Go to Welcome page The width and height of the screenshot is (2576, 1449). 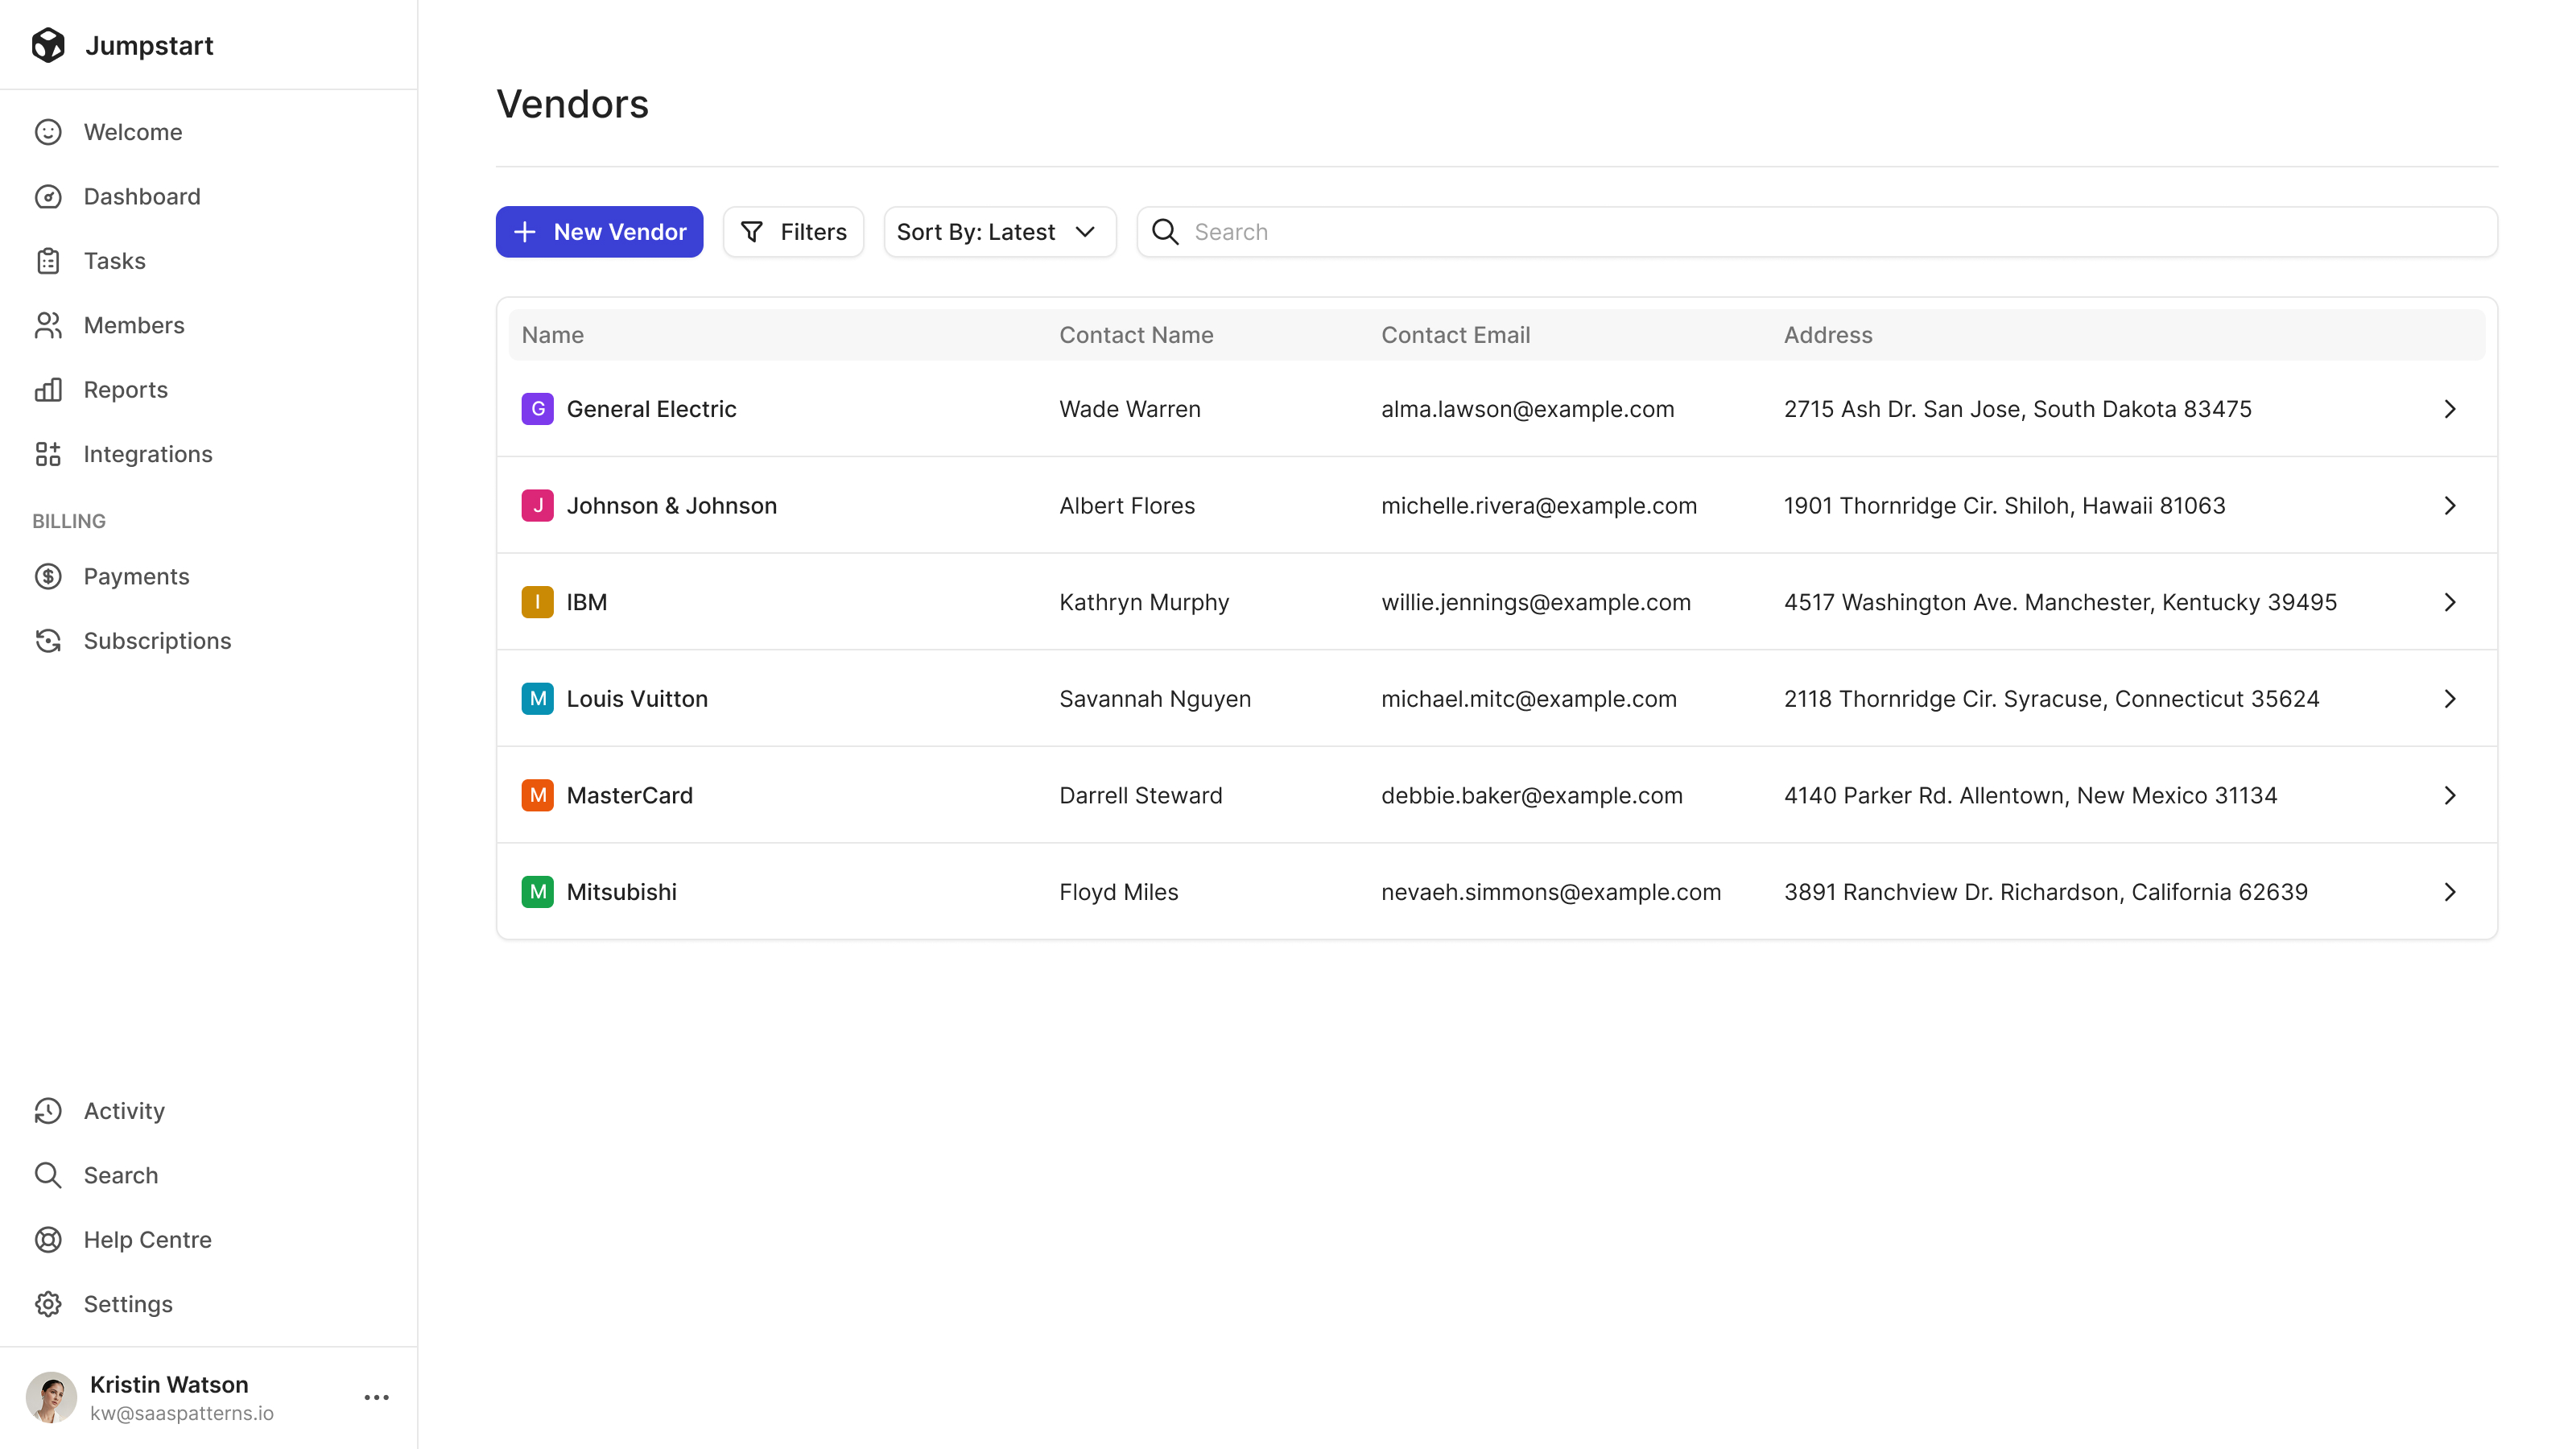click(133, 132)
